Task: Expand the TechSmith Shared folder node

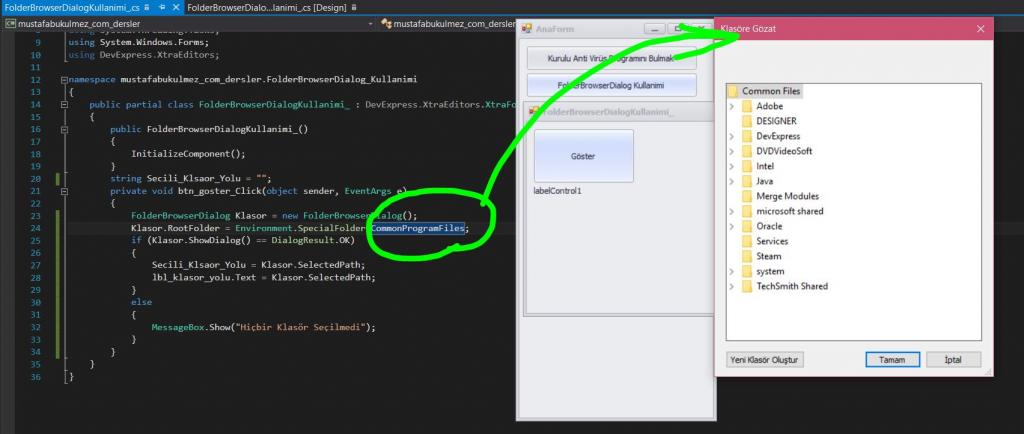Action: pyautogui.click(x=731, y=286)
